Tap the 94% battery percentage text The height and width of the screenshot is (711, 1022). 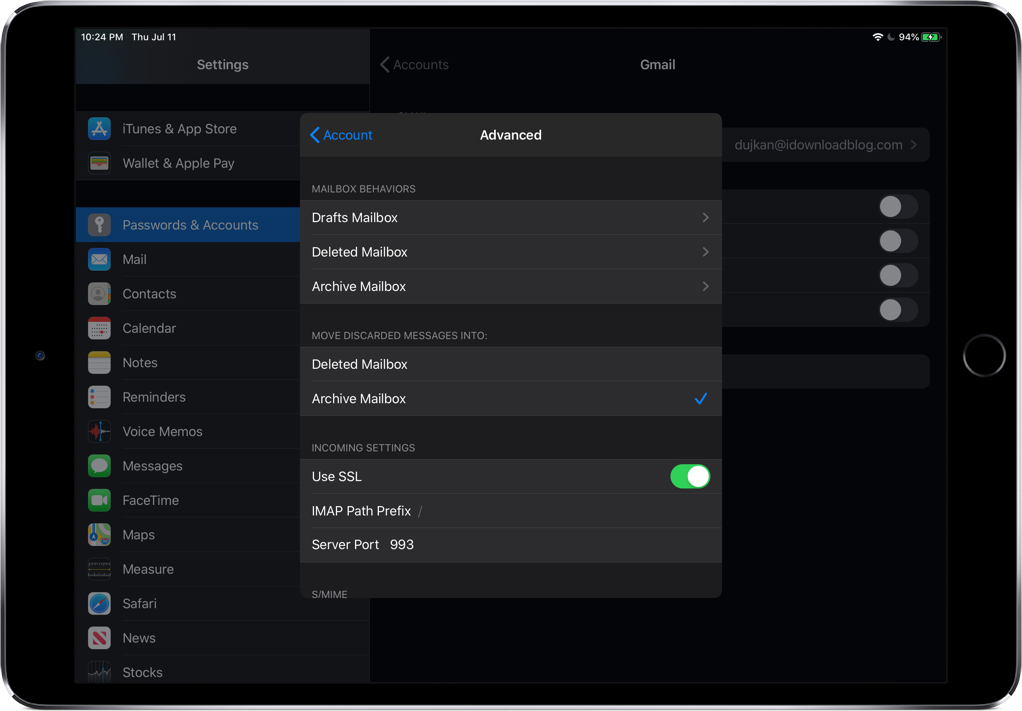909,37
